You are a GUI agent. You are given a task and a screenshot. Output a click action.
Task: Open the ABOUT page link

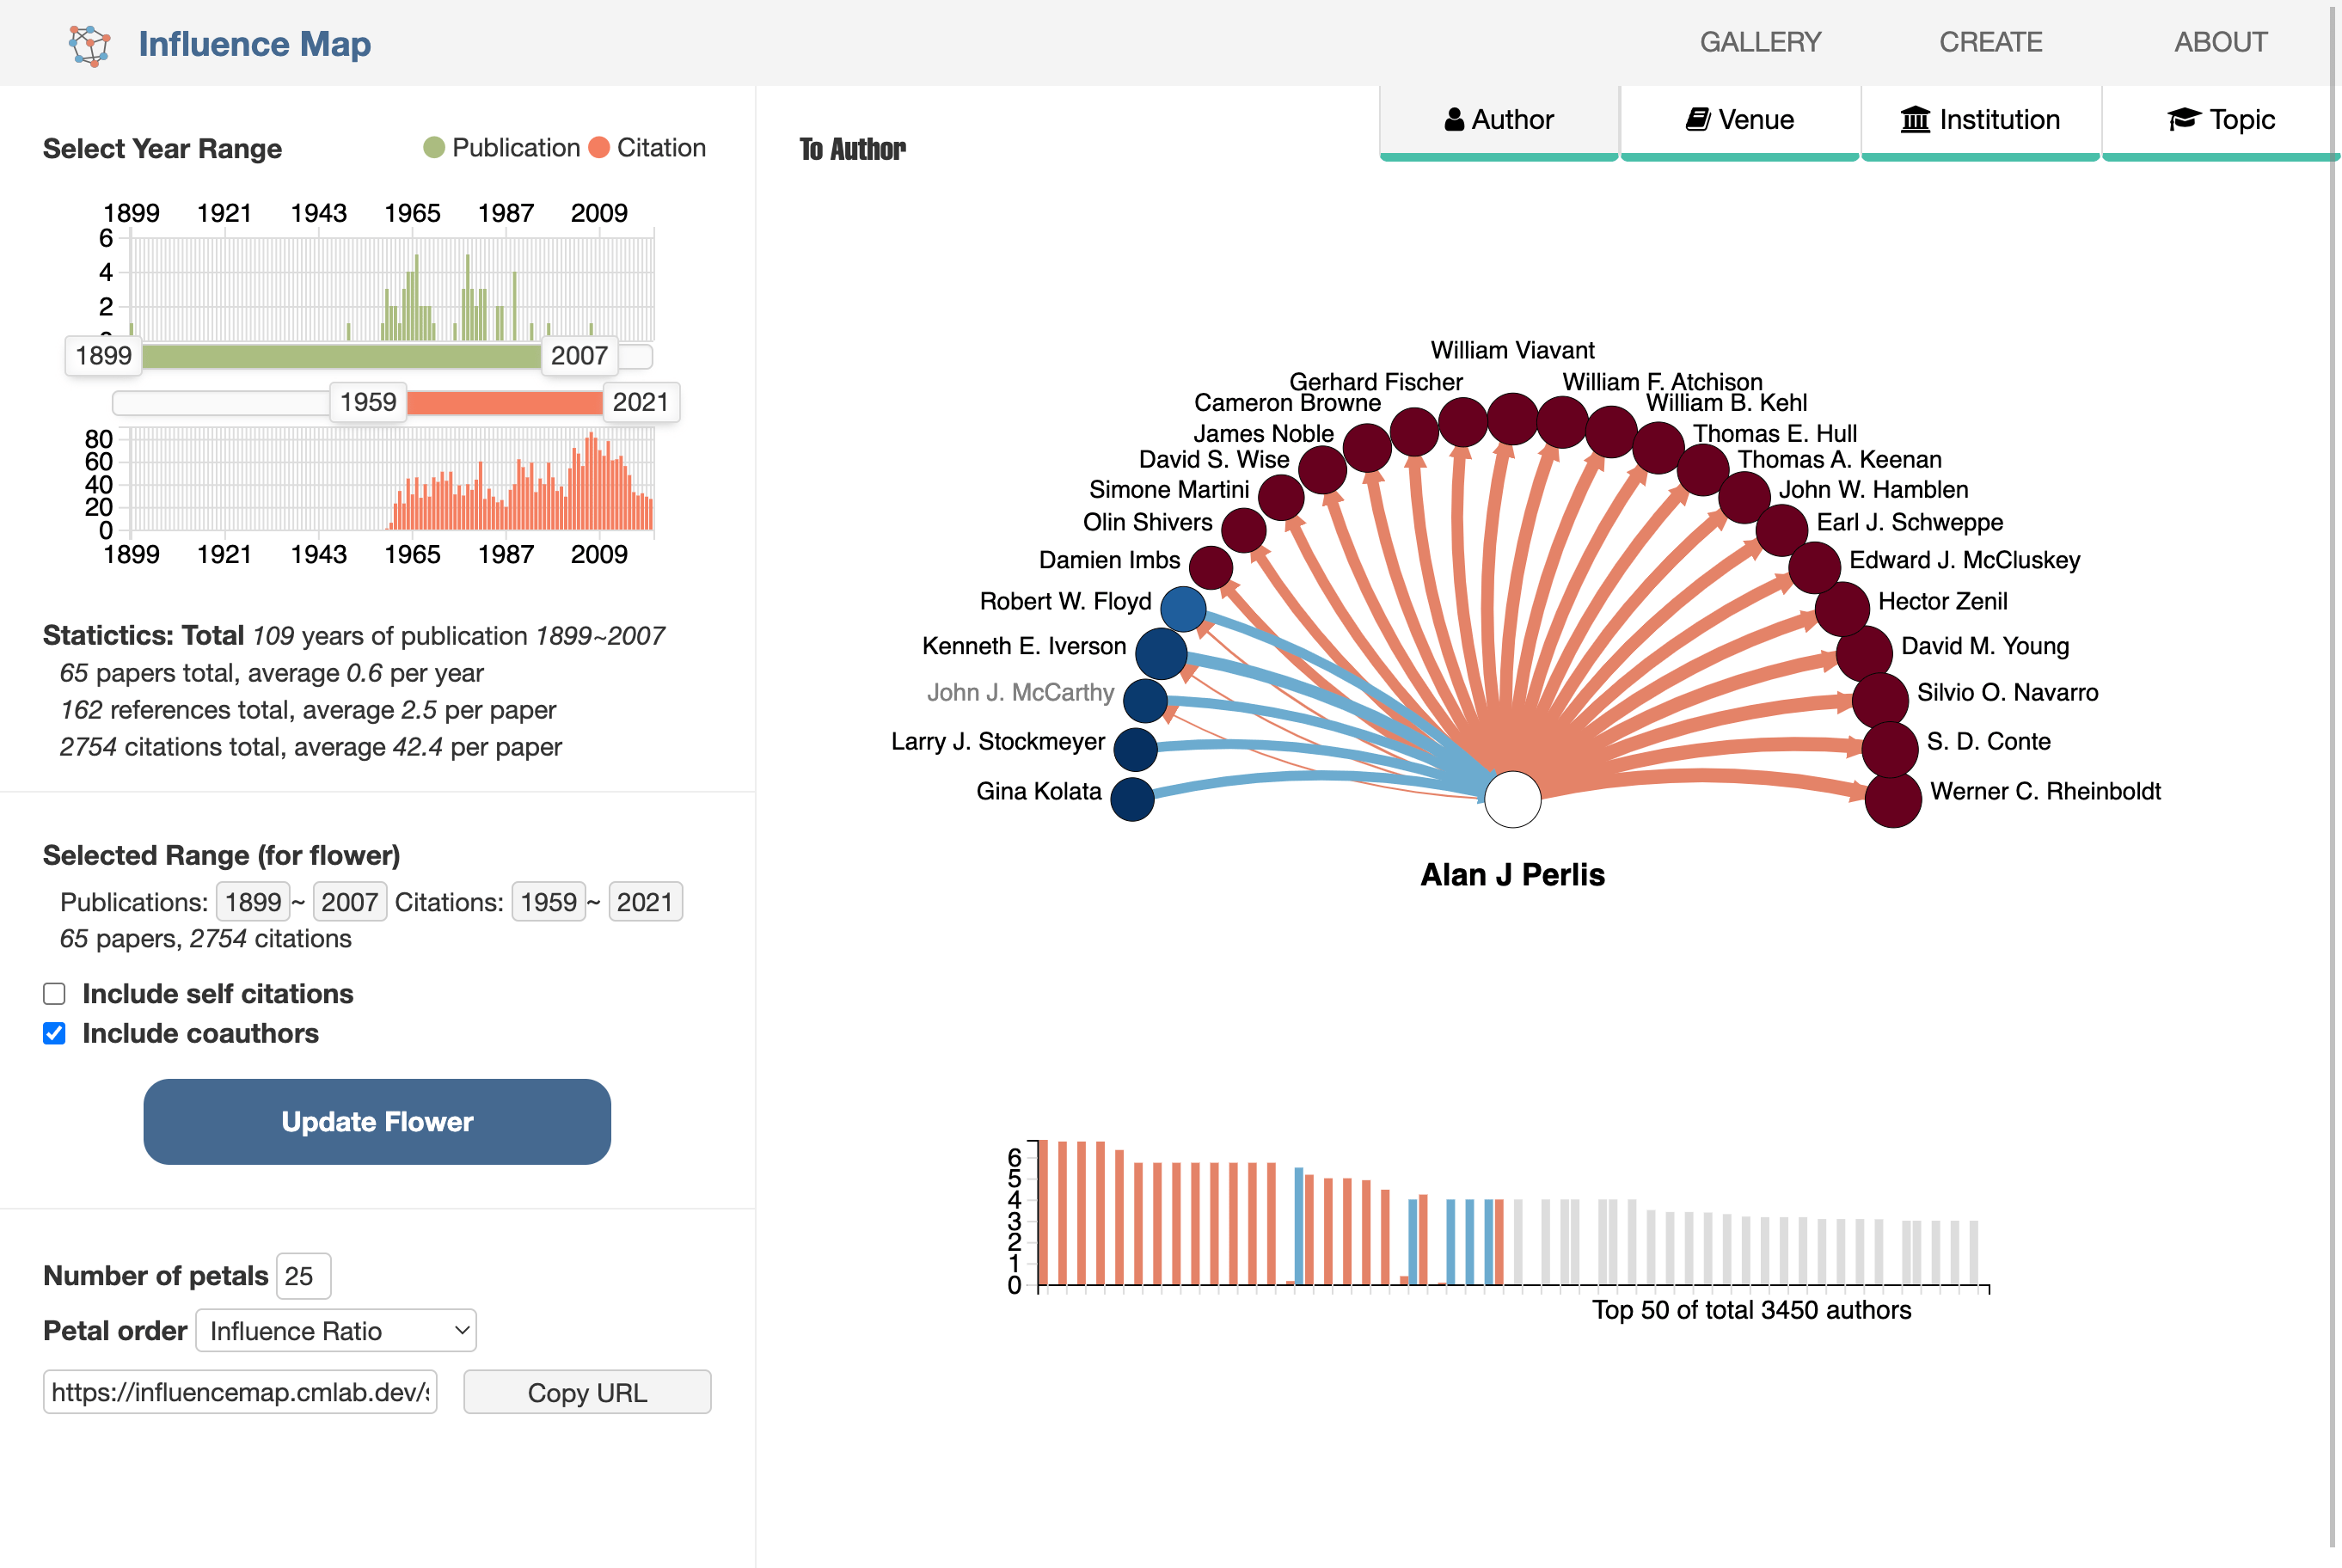[2220, 42]
